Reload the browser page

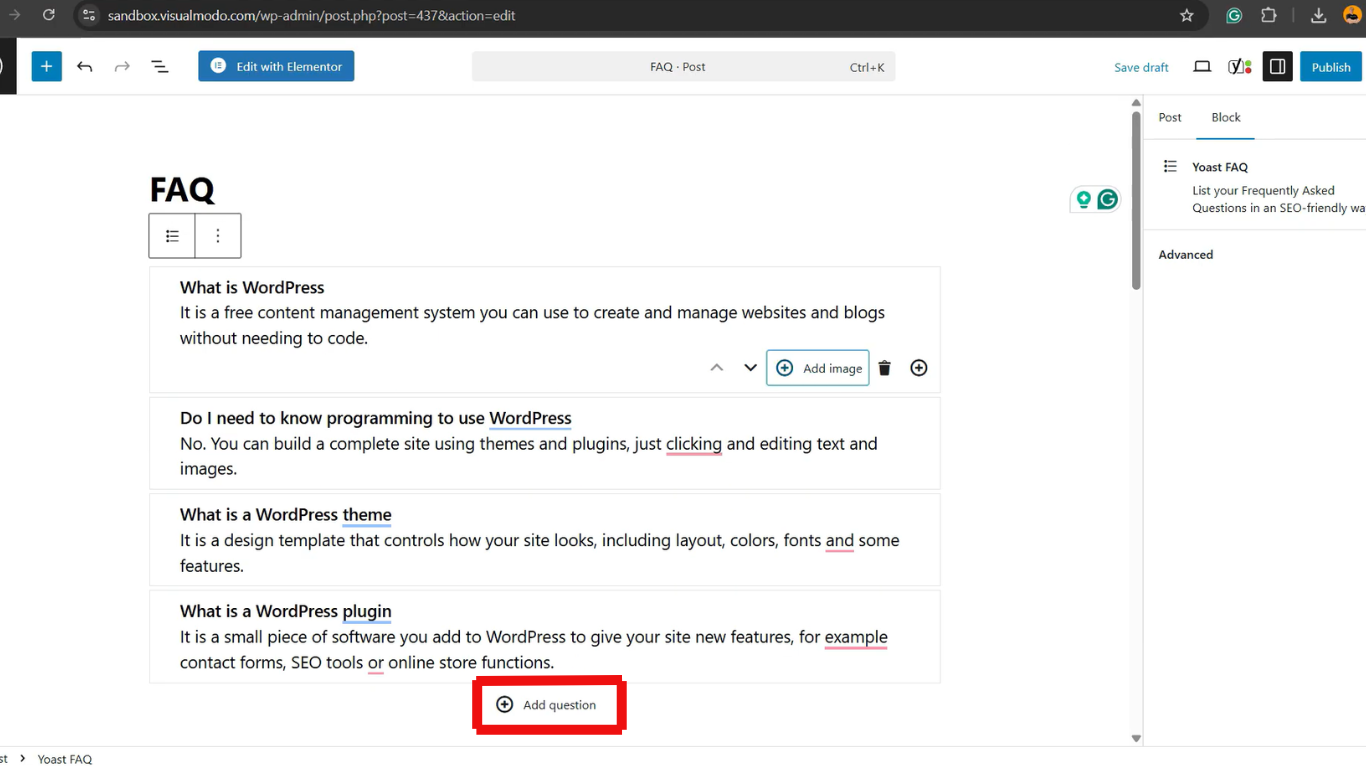(x=49, y=15)
